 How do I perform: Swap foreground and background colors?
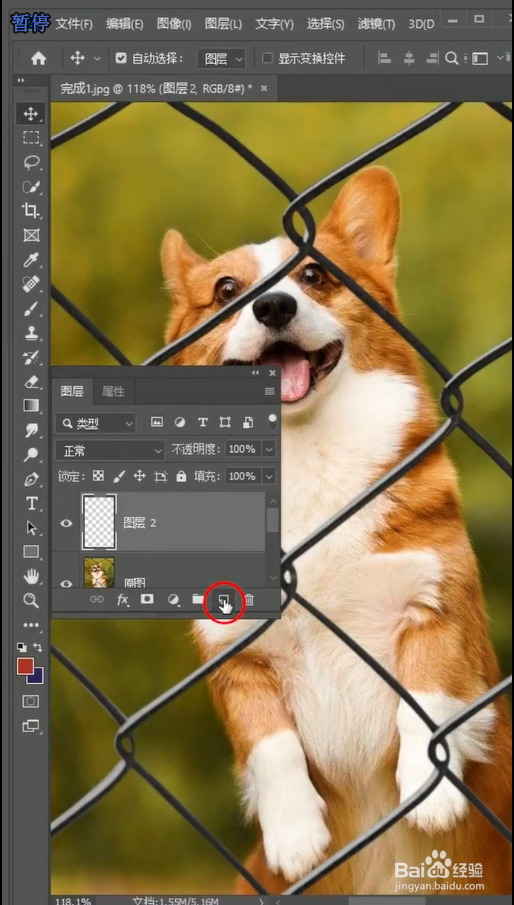click(37, 647)
